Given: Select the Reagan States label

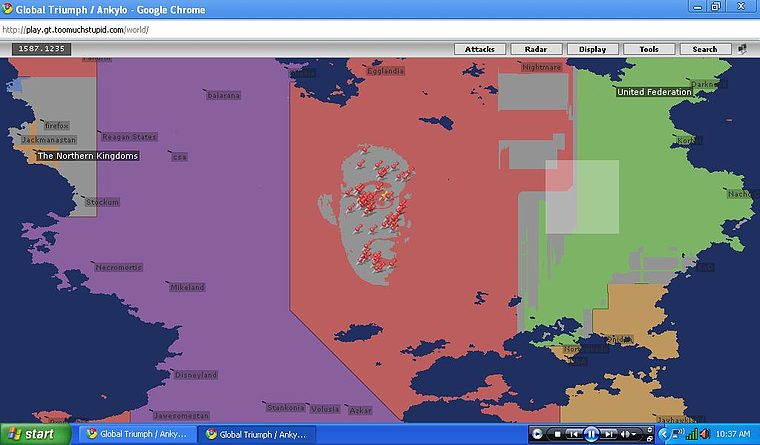Looking at the screenshot, I should pyautogui.click(x=129, y=137).
